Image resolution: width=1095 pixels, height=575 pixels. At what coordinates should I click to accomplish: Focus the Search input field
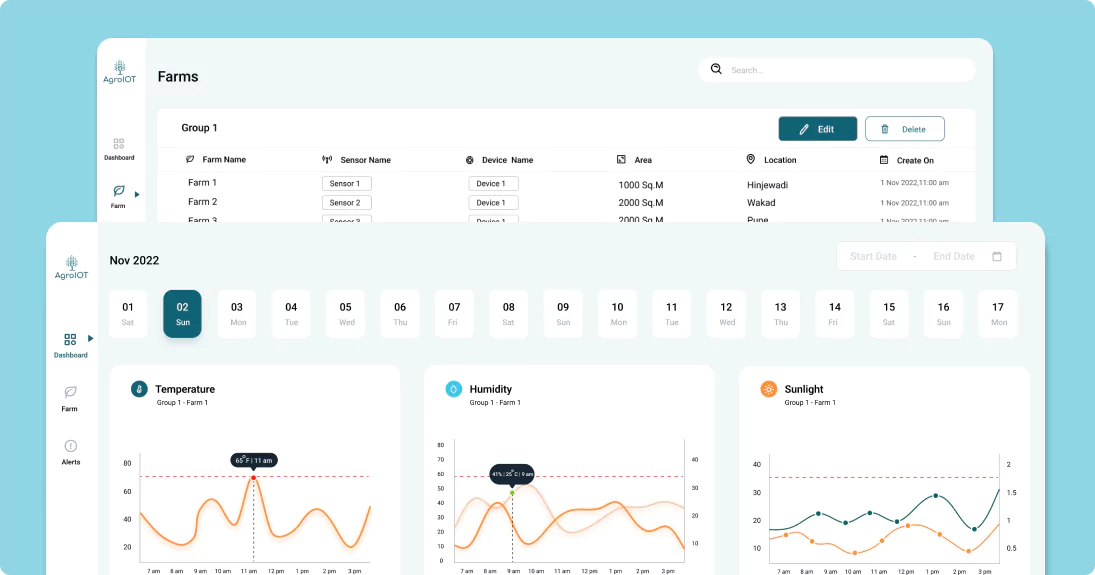point(837,70)
